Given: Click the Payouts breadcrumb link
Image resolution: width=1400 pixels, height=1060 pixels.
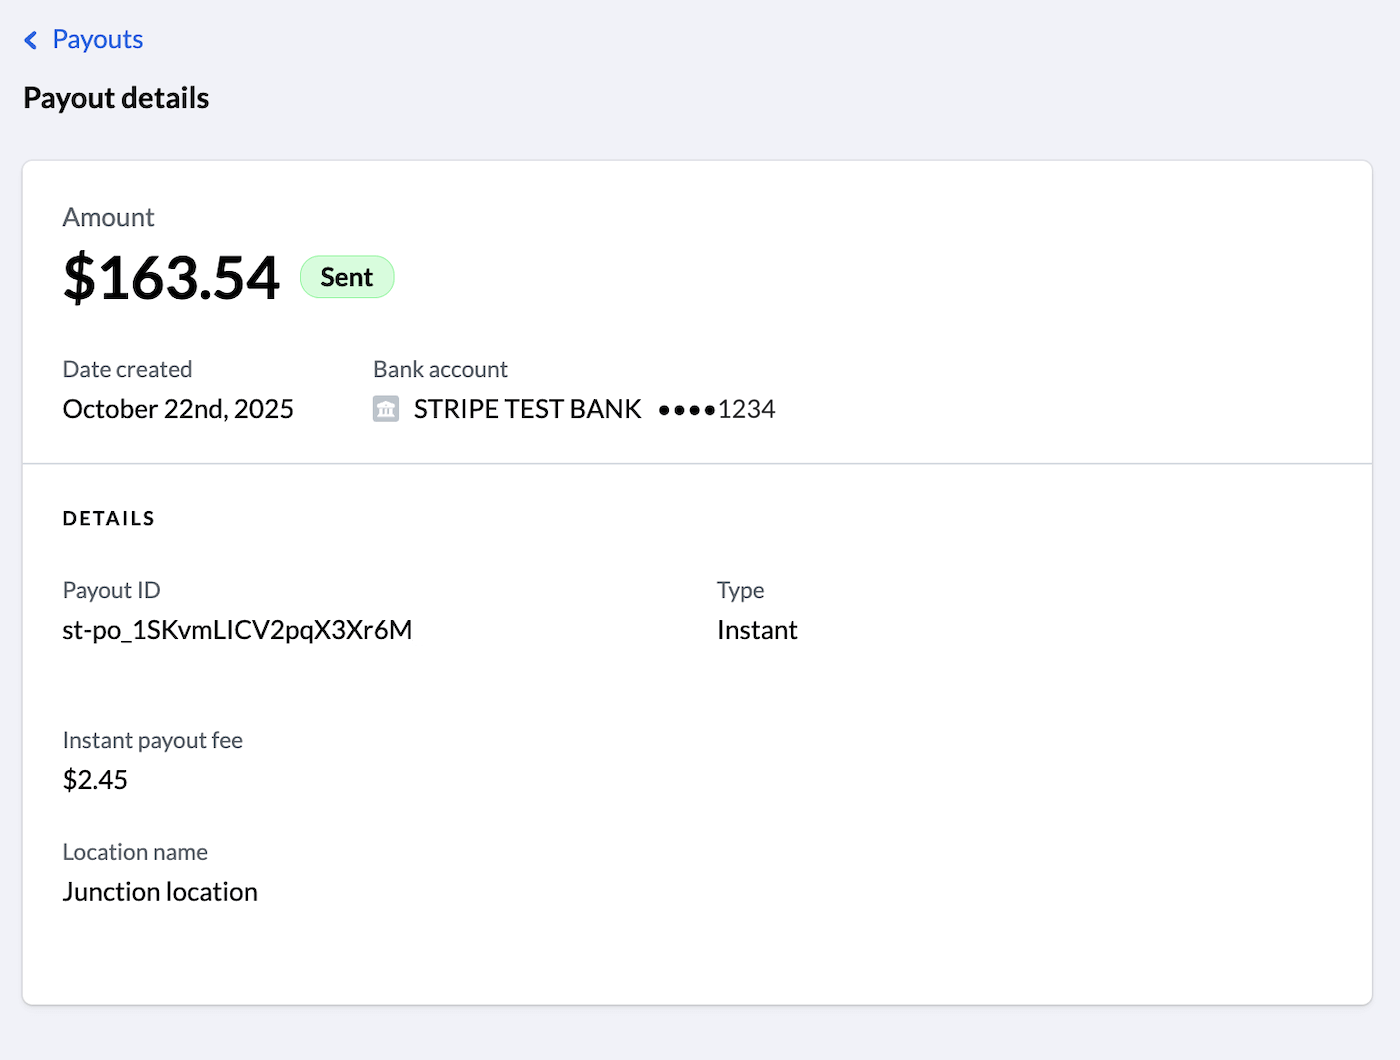Looking at the screenshot, I should tap(98, 39).
